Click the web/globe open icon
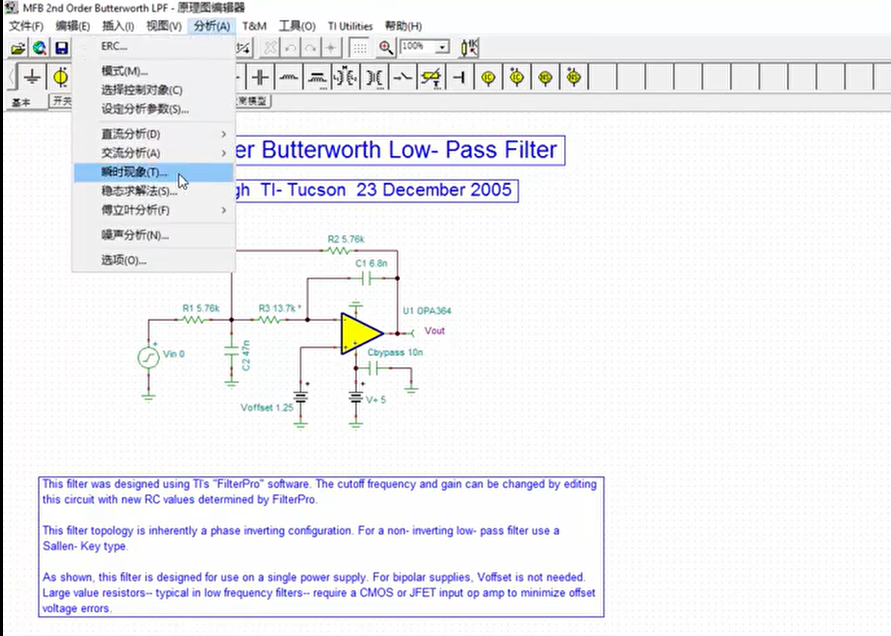This screenshot has height=636, width=891. coord(39,48)
